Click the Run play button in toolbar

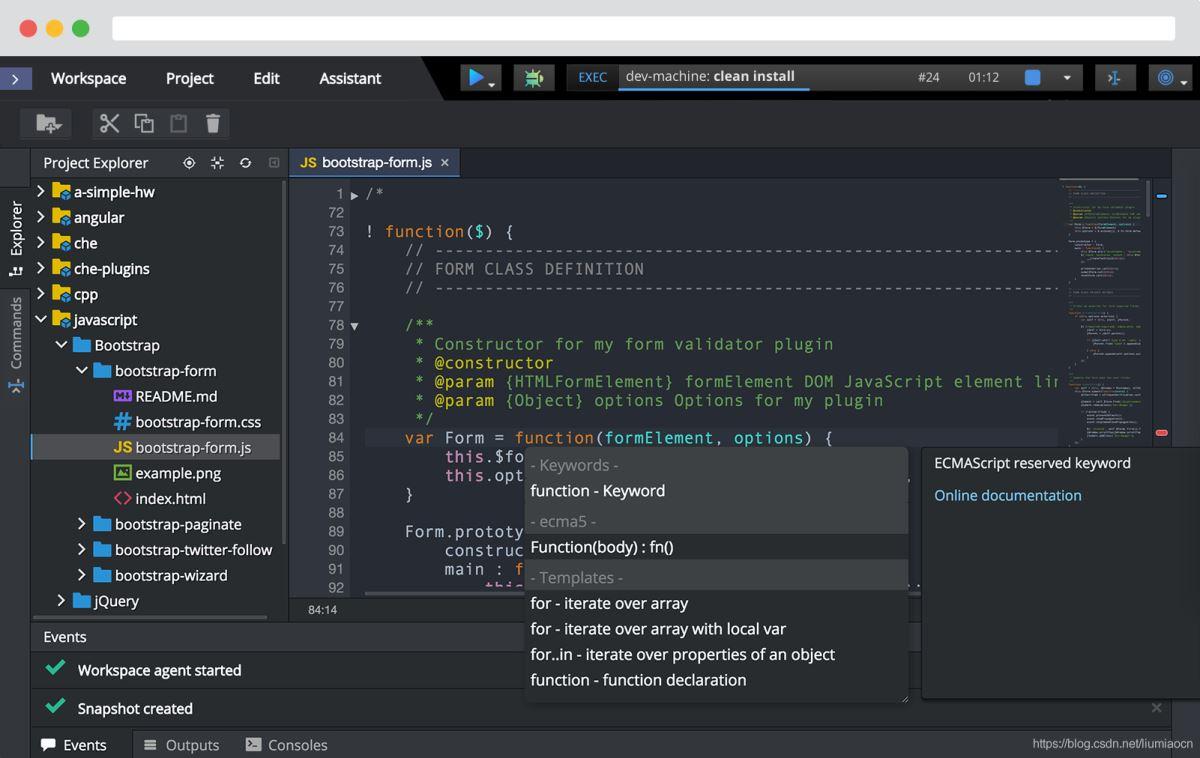pyautogui.click(x=476, y=77)
